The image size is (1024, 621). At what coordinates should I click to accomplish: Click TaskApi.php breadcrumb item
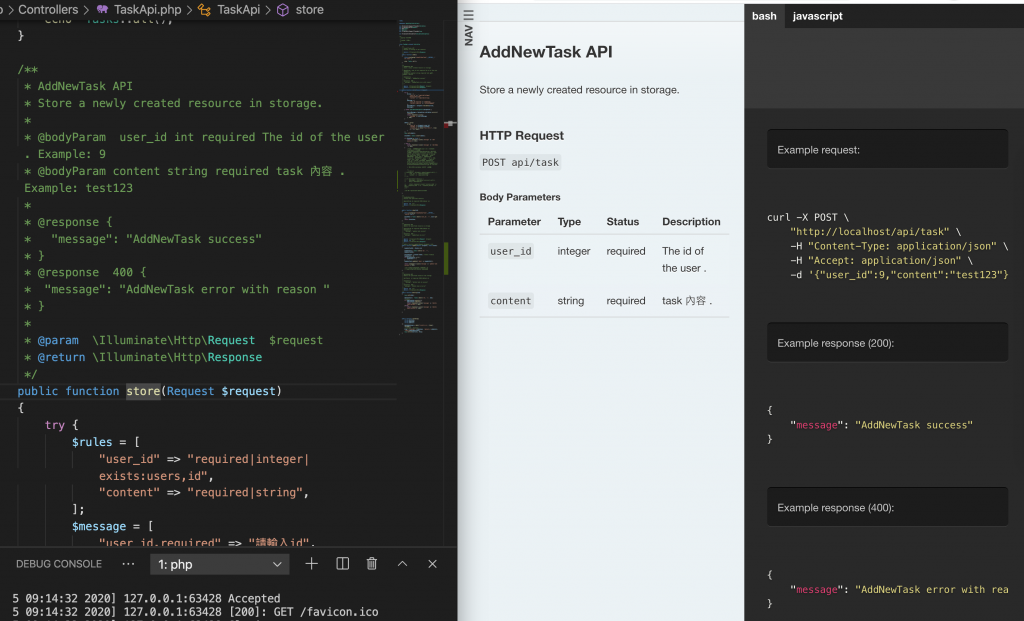[x=148, y=10]
